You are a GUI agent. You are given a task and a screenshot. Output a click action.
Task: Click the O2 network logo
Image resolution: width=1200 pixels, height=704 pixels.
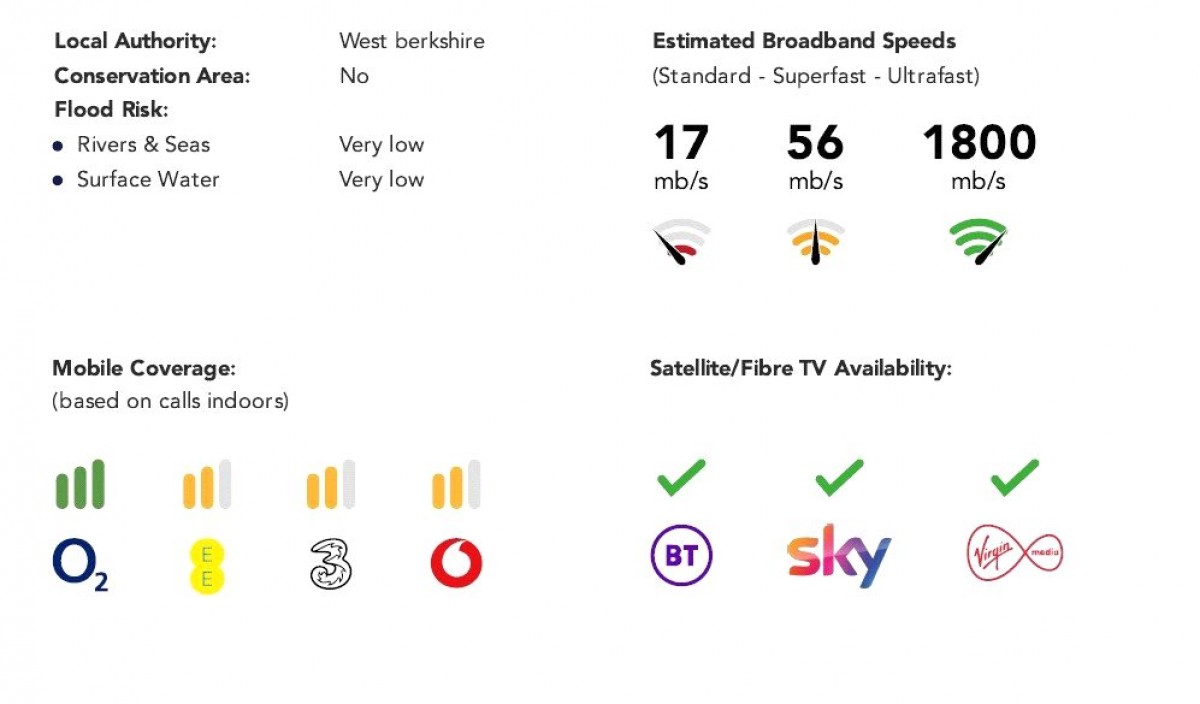[80, 565]
